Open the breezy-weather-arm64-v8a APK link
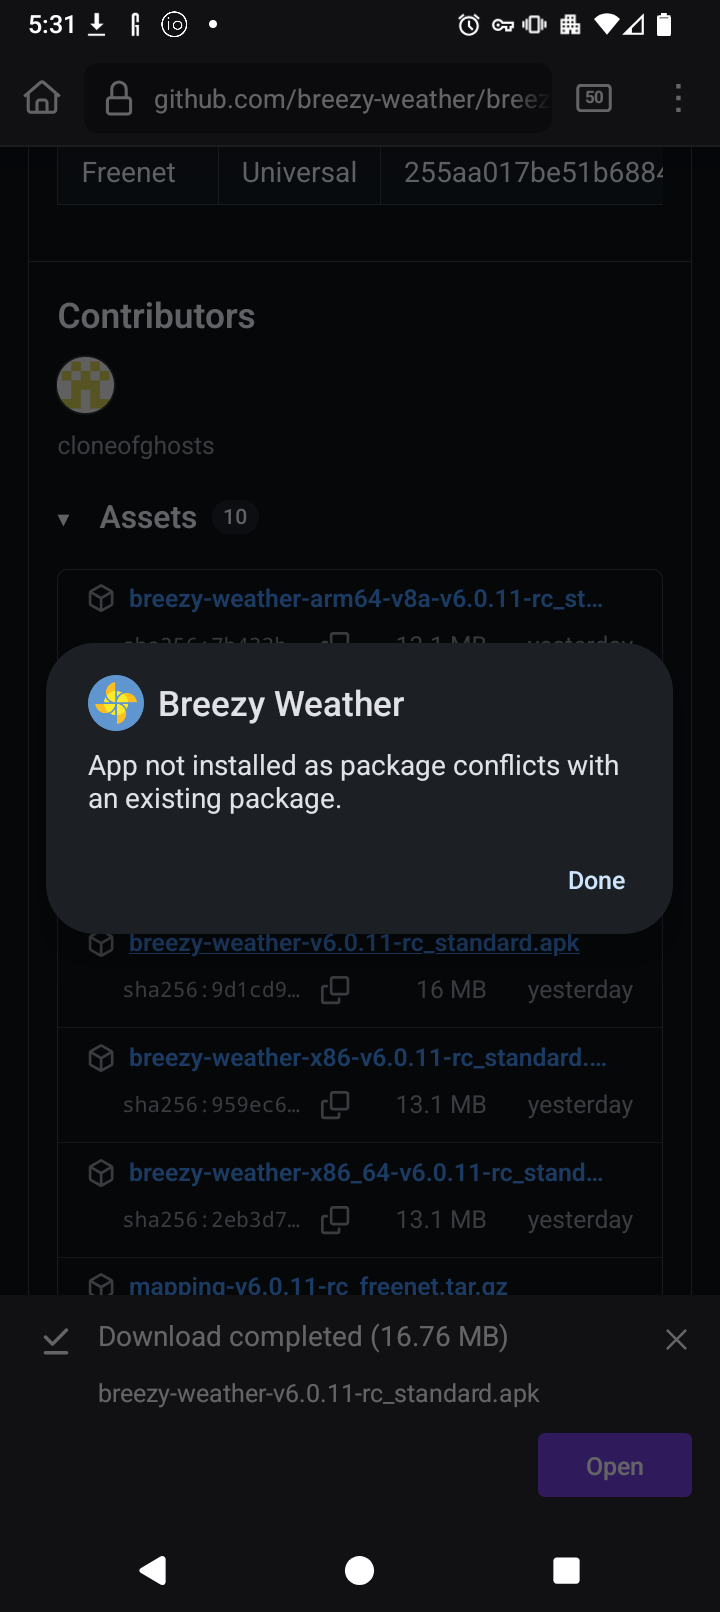720x1612 pixels. [x=365, y=599]
